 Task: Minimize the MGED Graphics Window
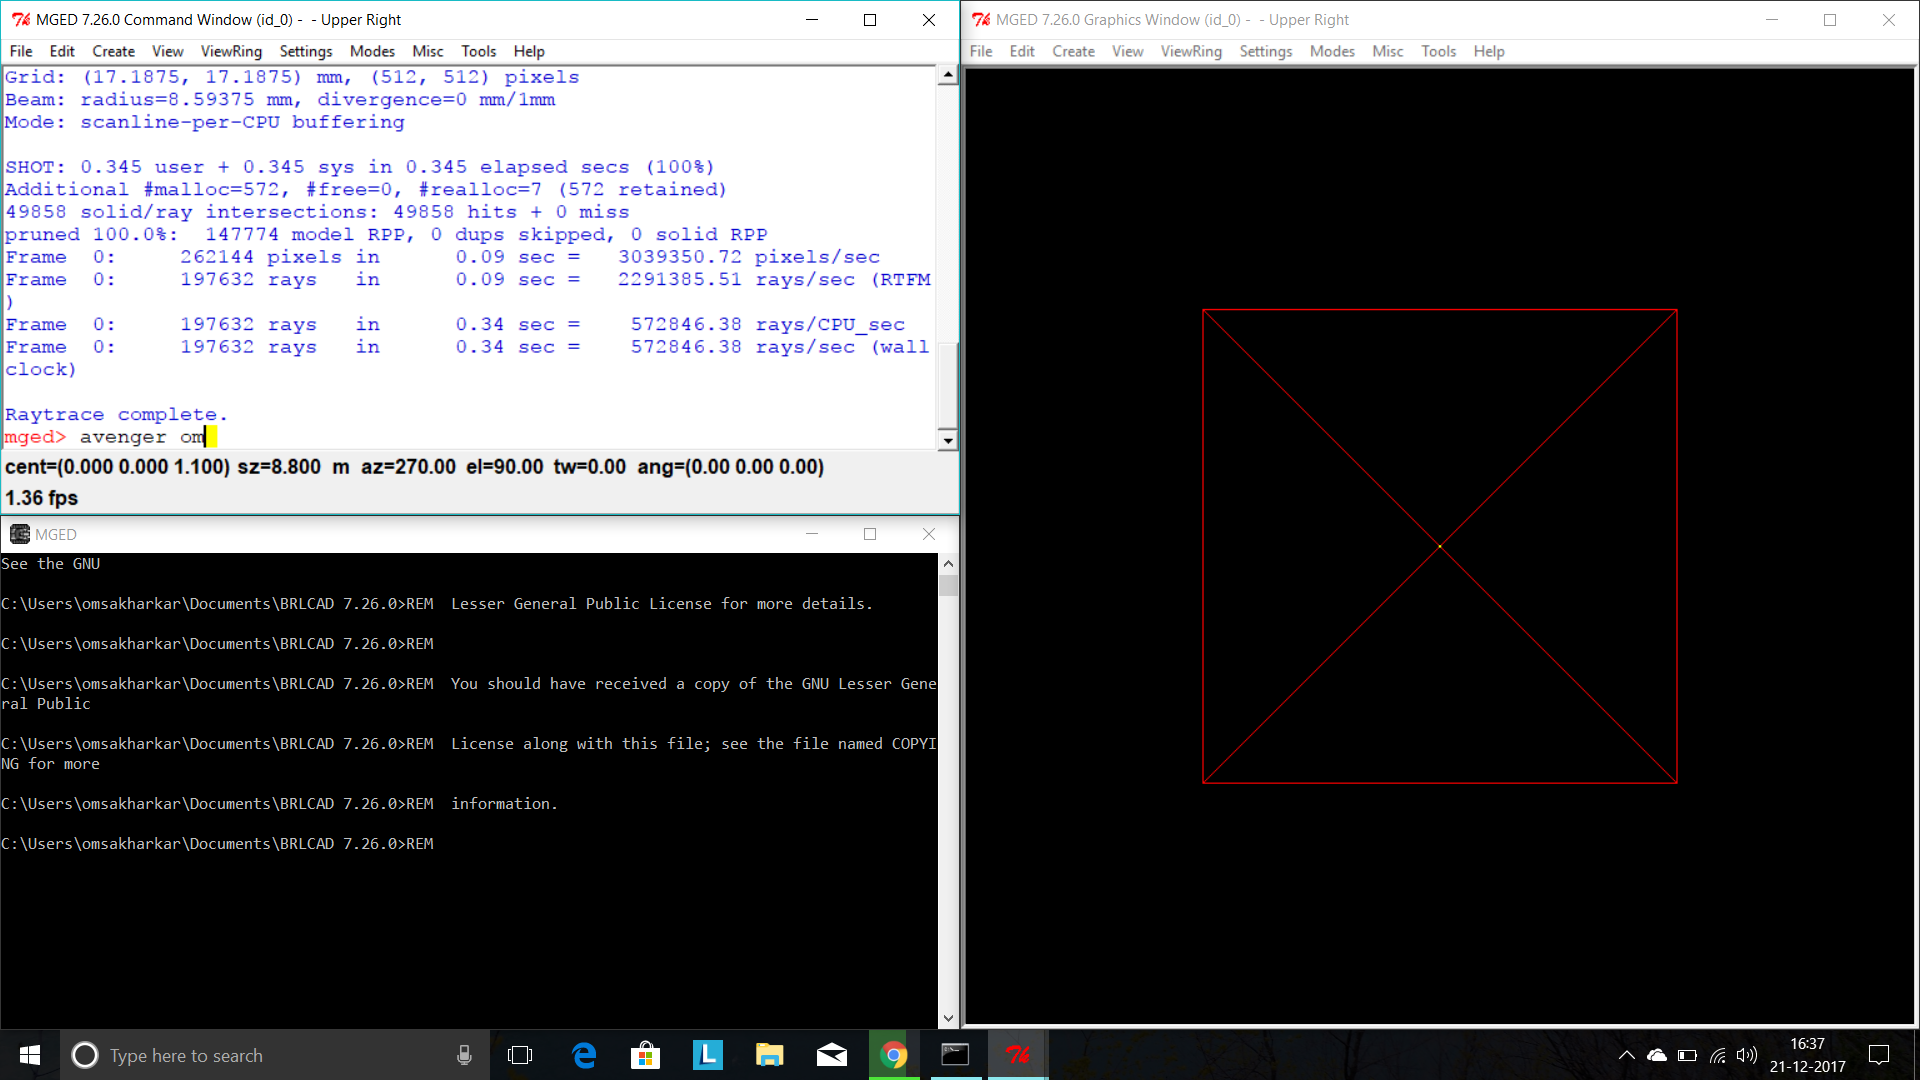(x=1772, y=20)
